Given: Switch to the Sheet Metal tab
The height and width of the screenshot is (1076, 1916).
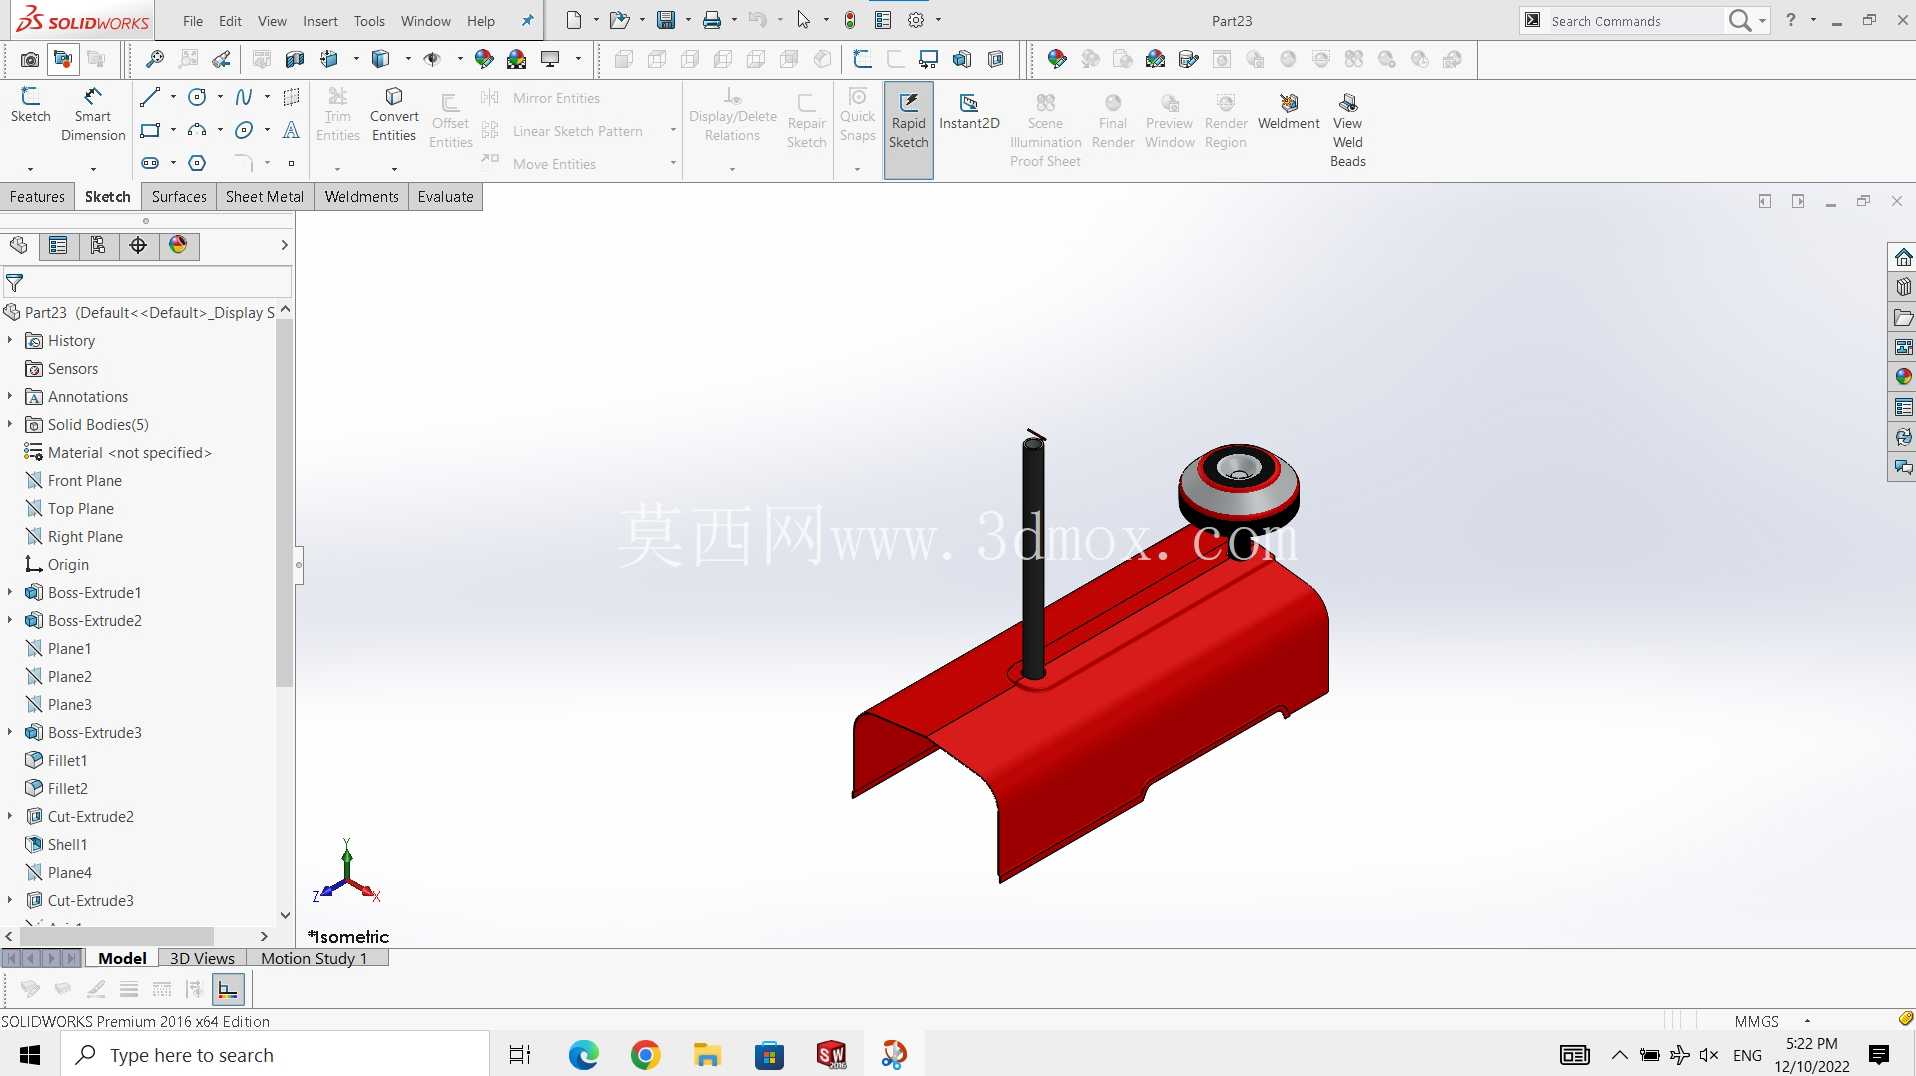Looking at the screenshot, I should tap(265, 197).
